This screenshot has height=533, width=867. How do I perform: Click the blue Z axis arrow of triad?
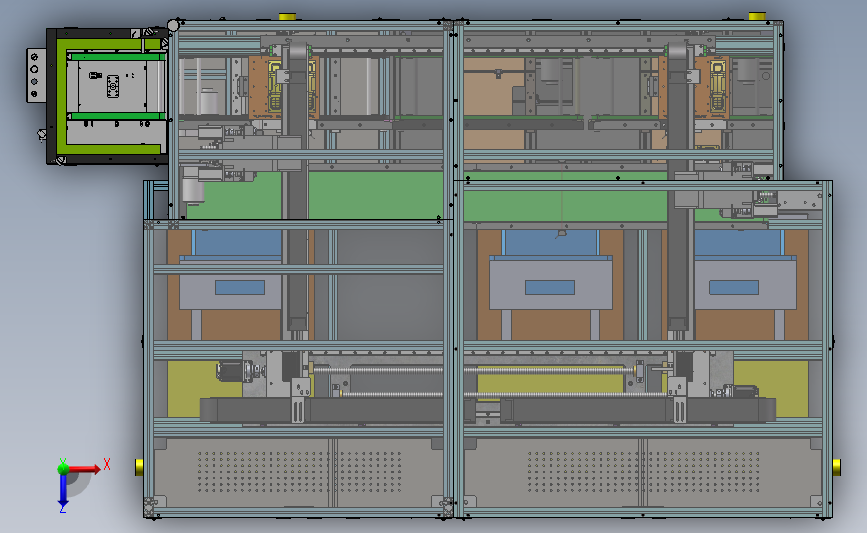point(63,490)
